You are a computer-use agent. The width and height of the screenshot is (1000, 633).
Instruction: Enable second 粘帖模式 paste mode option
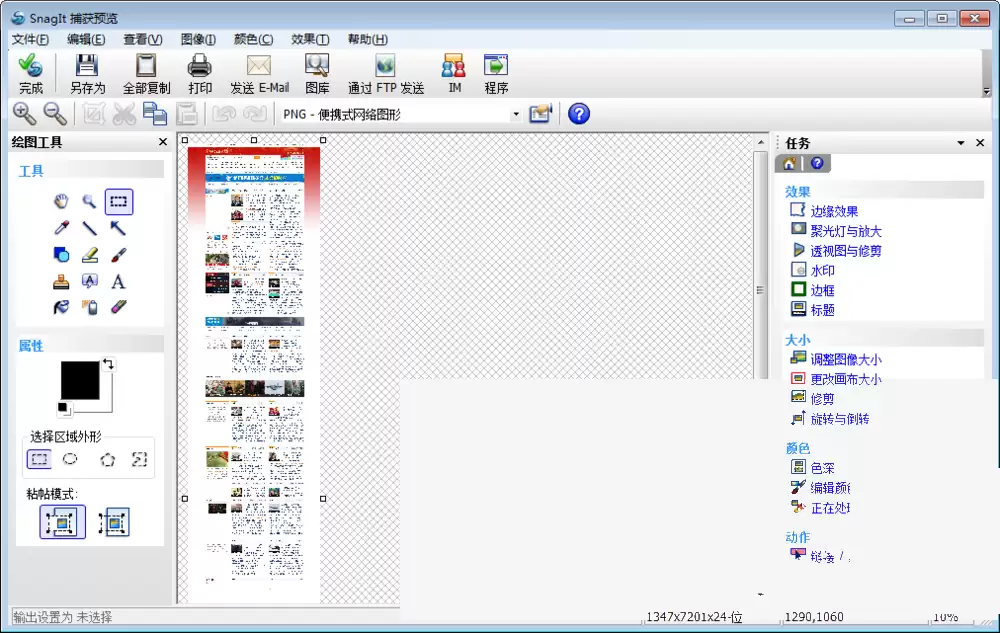point(114,522)
